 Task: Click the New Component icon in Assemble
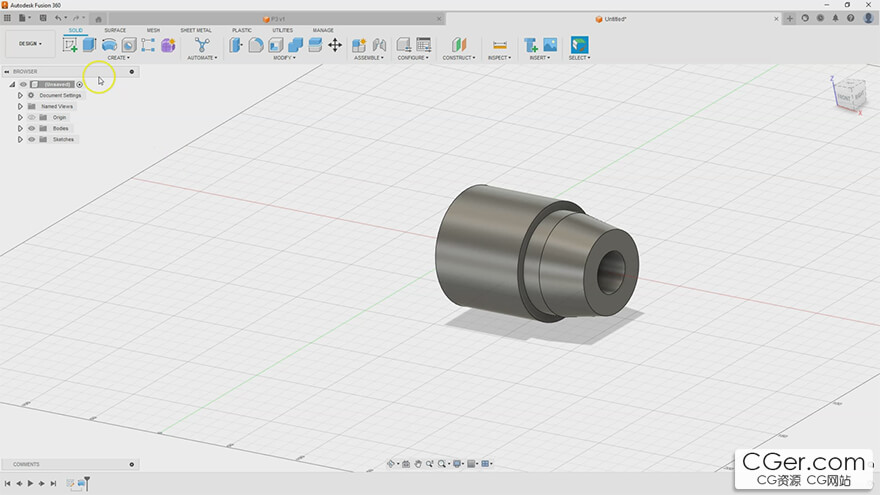pyautogui.click(x=359, y=45)
